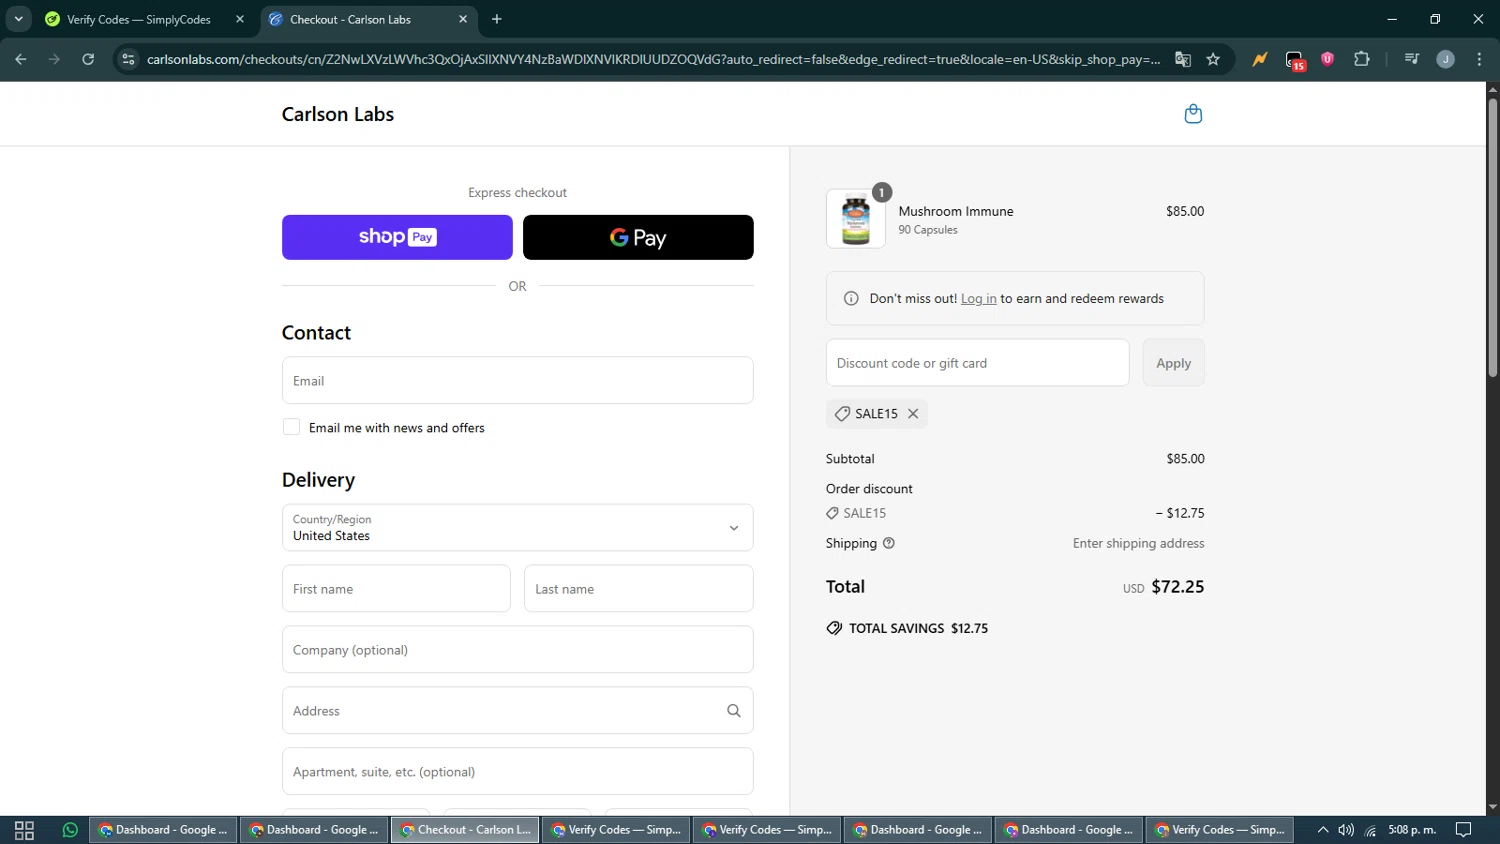This screenshot has width=1500, height=844.
Task: Open WhatsApp from the taskbar
Action: click(x=70, y=830)
